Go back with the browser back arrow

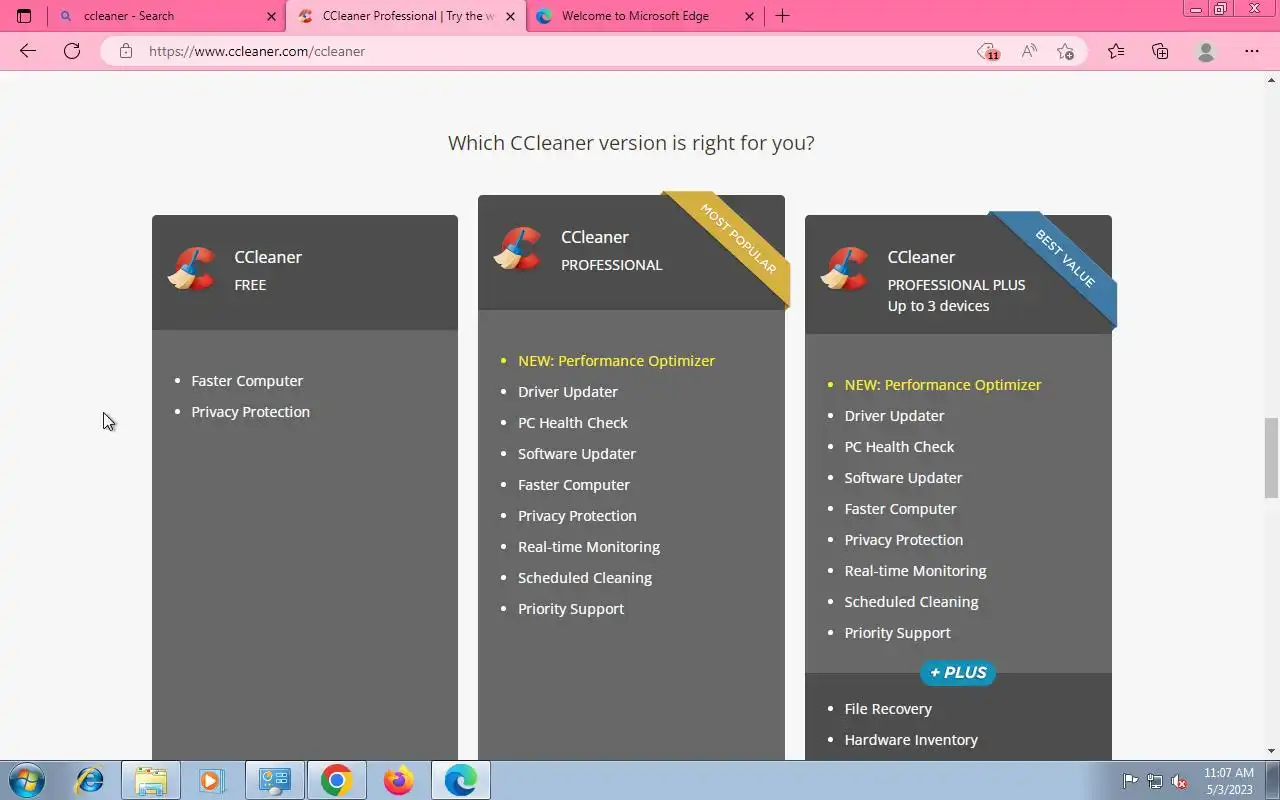[28, 51]
